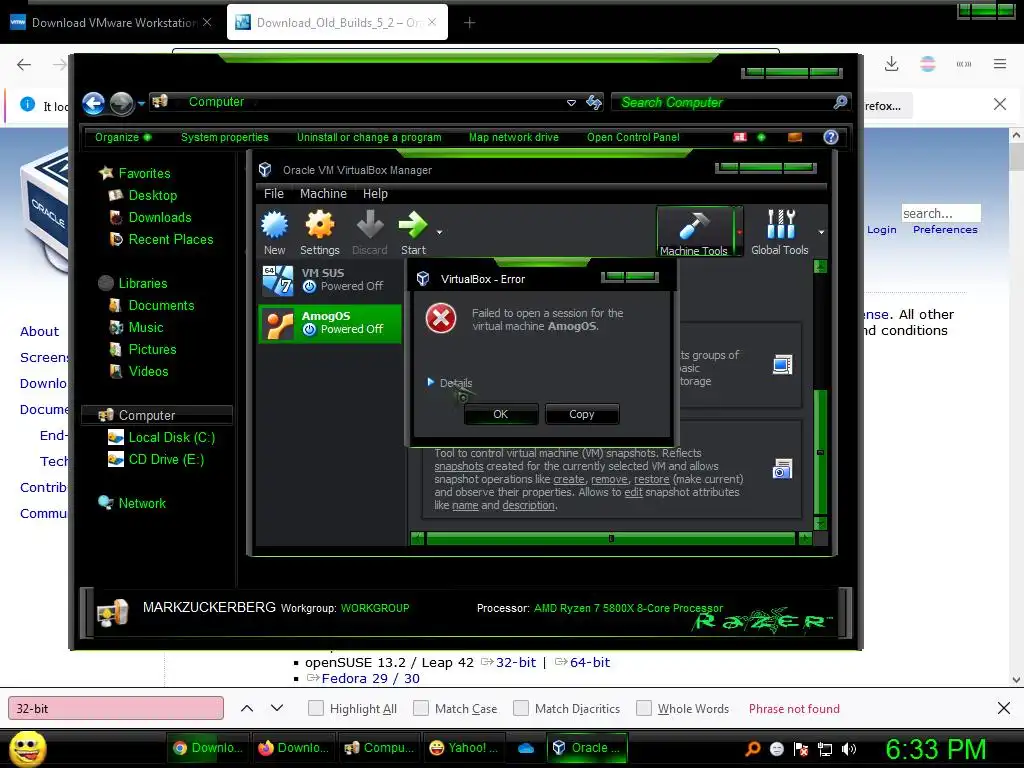Open the File menu in VirtualBox
Screen dimensions: 1024x768
pos(274,194)
